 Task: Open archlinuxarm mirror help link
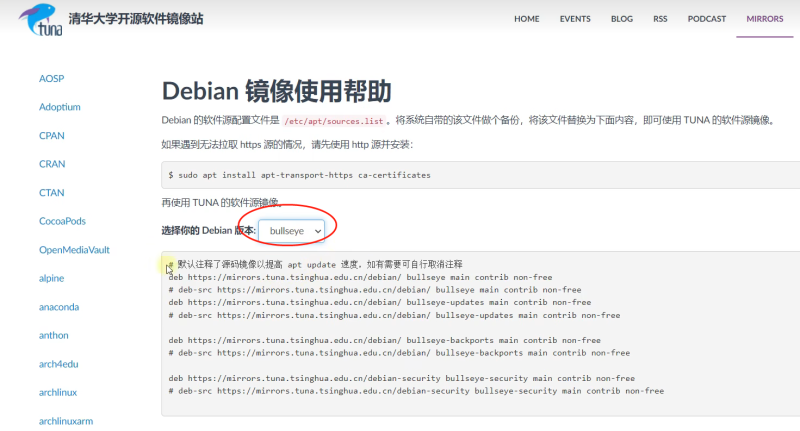[x=66, y=421]
